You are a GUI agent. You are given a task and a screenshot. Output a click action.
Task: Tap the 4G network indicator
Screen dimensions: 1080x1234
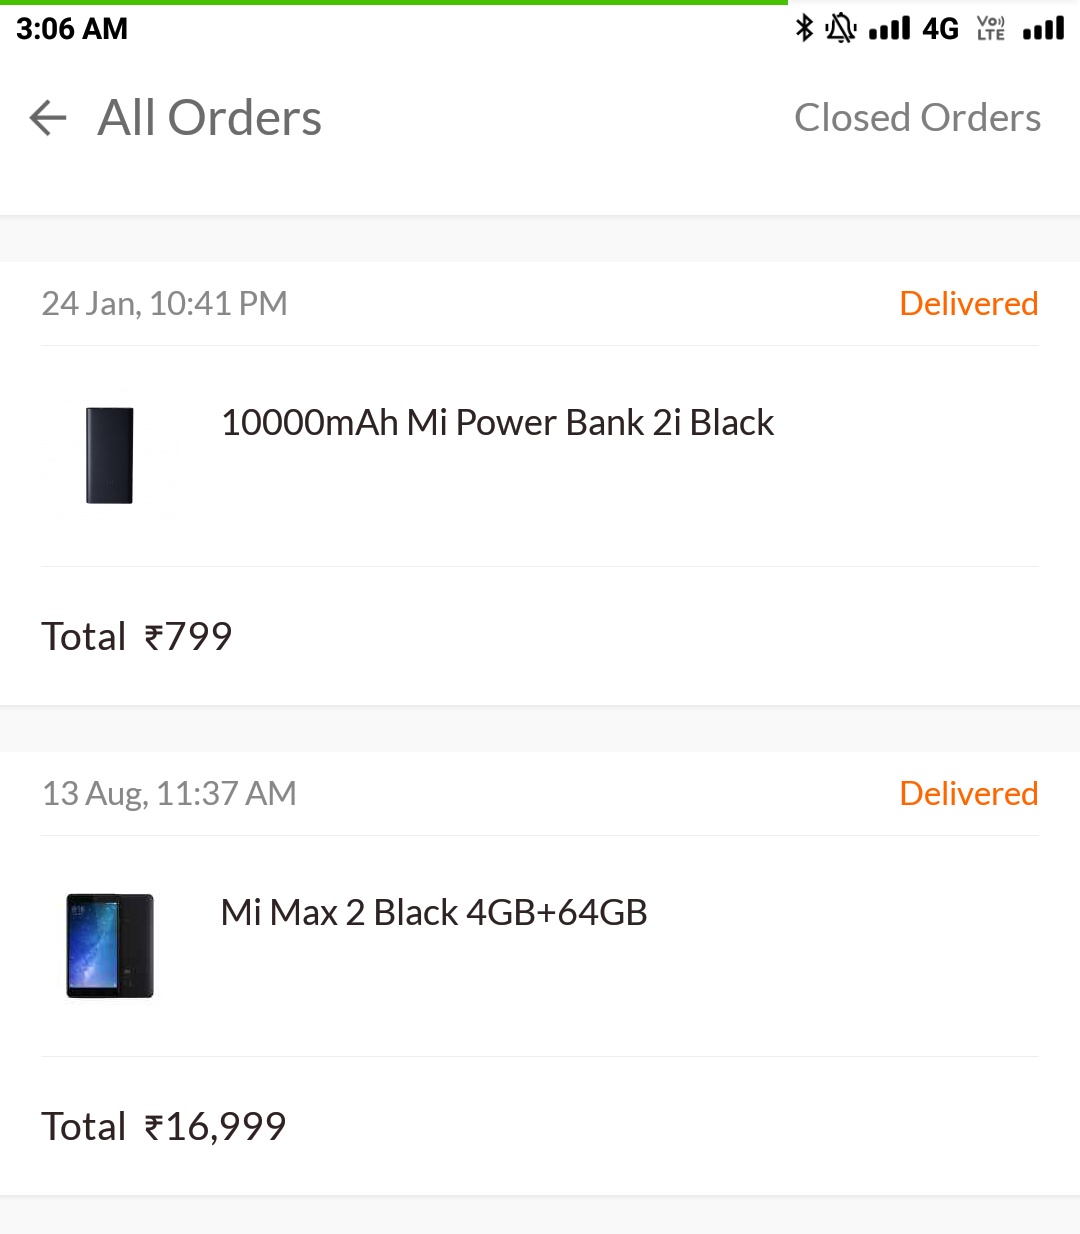(x=940, y=29)
